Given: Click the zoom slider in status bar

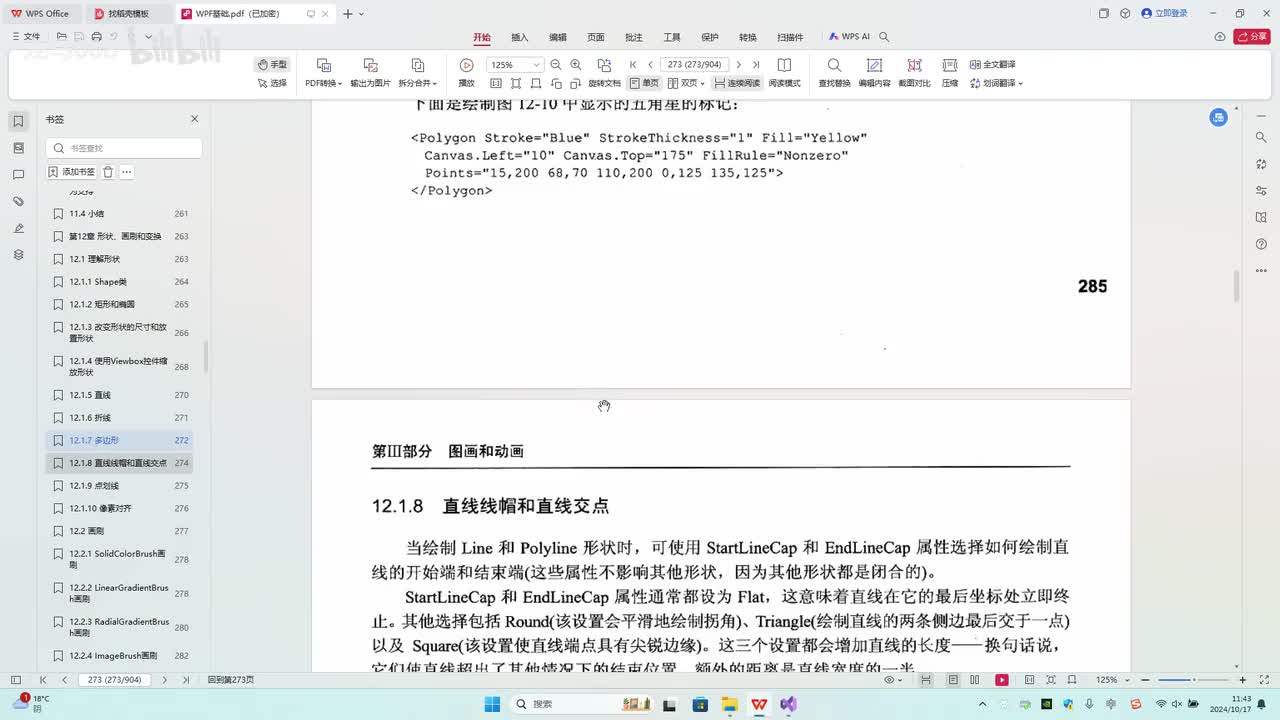Looking at the screenshot, I should click(x=1192, y=680).
